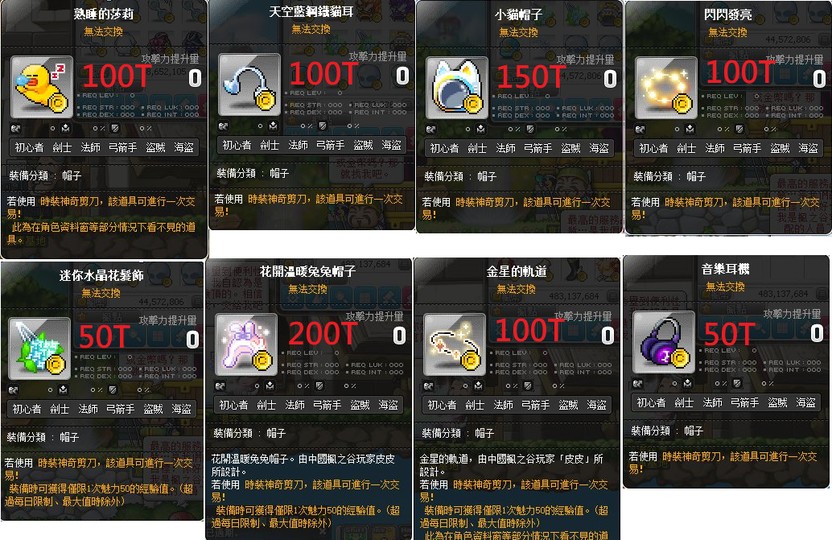Image resolution: width=832 pixels, height=540 pixels.
Task: Click 弓箭手 label on 閃閃發亮 card
Action: tap(747, 149)
